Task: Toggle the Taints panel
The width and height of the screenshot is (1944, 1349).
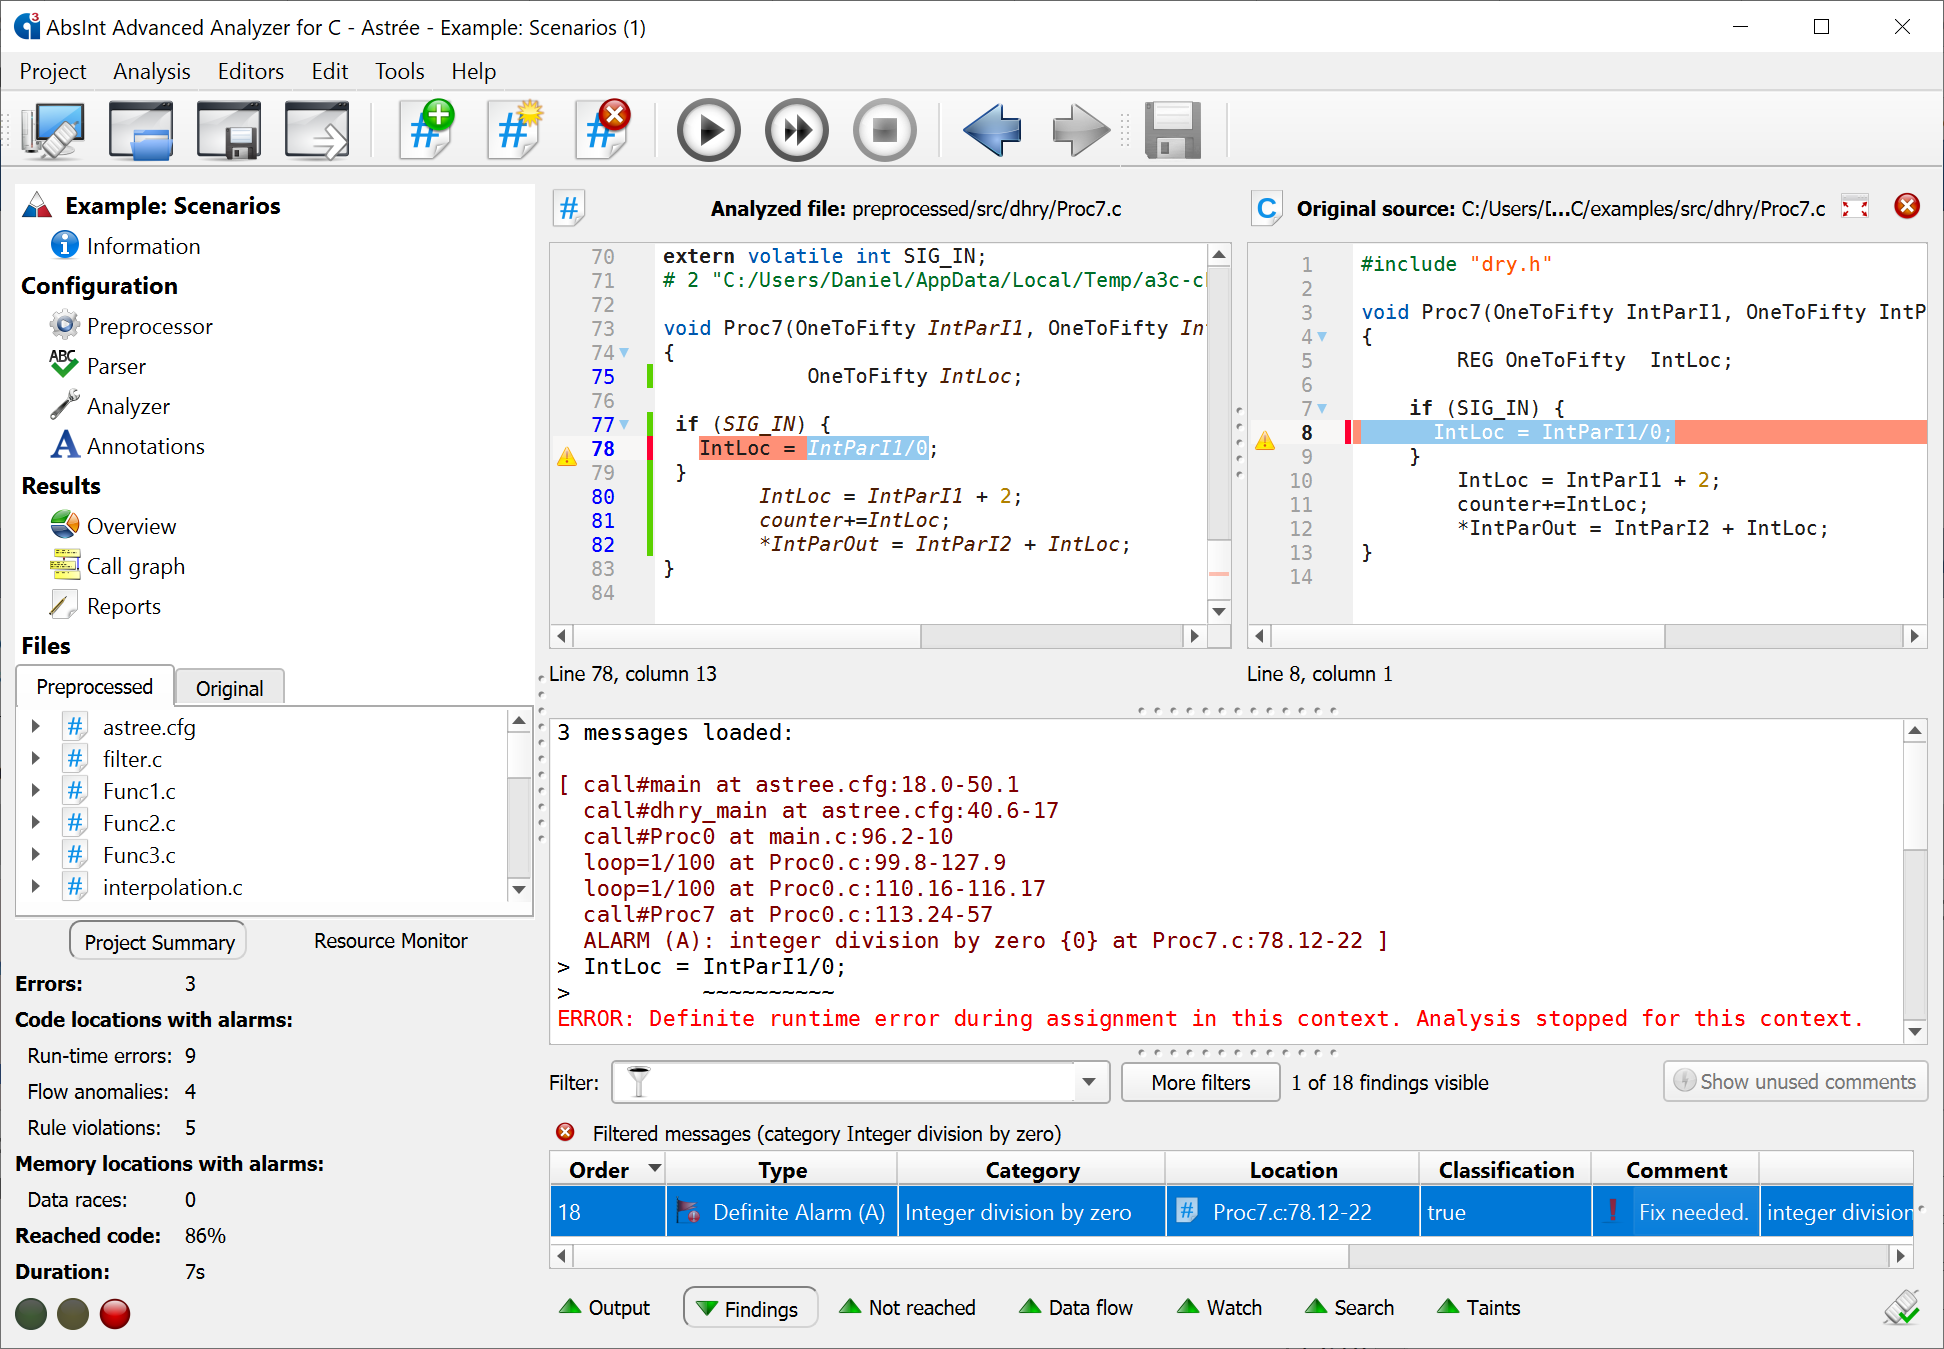Action: point(1478,1308)
